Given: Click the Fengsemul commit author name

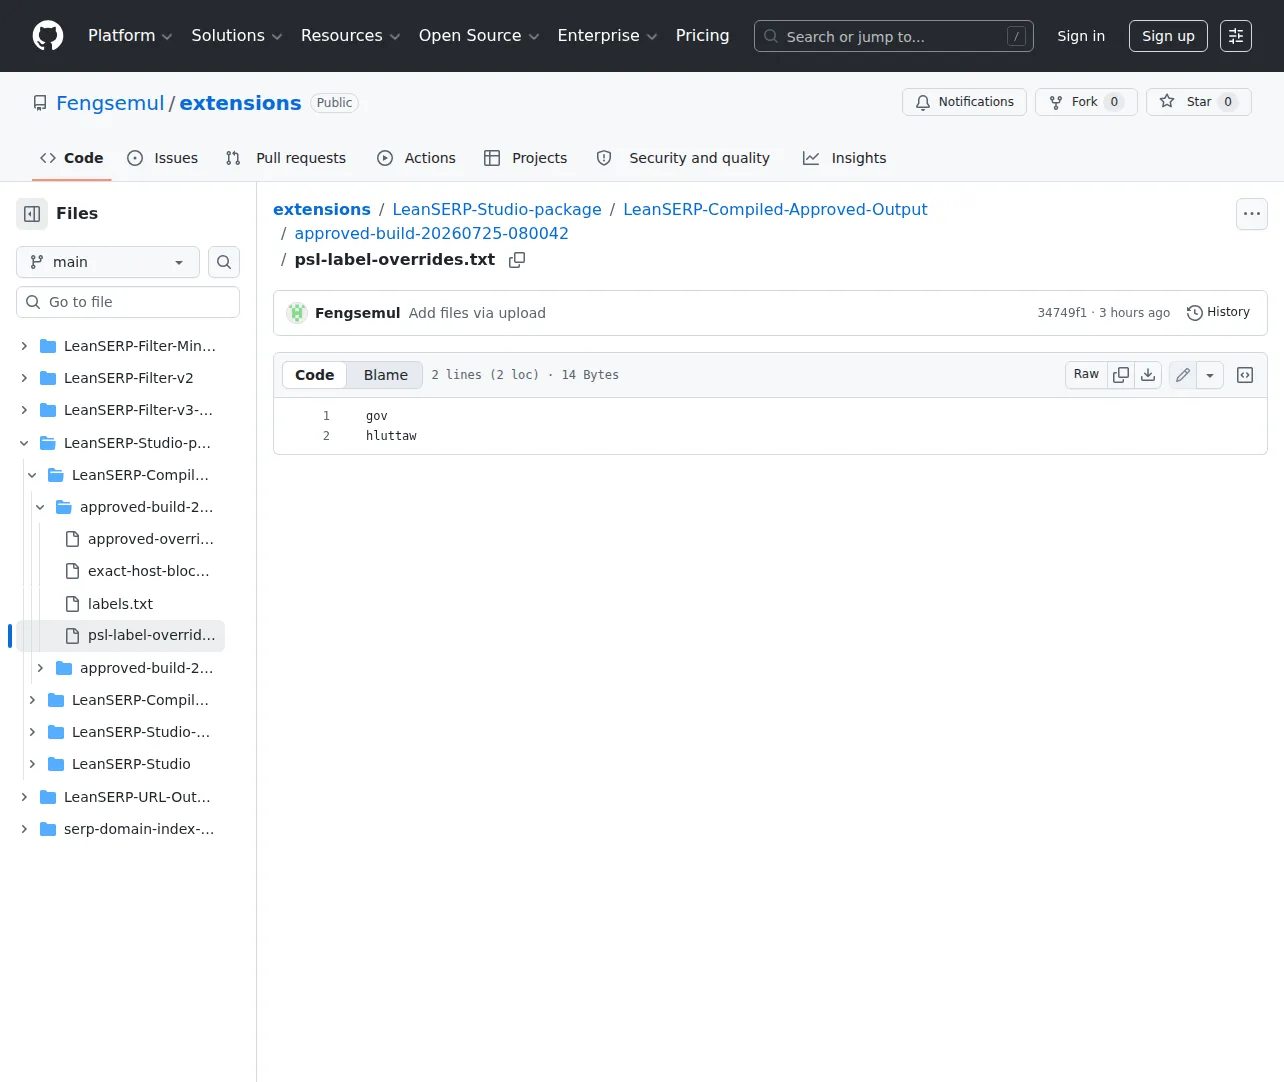Looking at the screenshot, I should (357, 313).
